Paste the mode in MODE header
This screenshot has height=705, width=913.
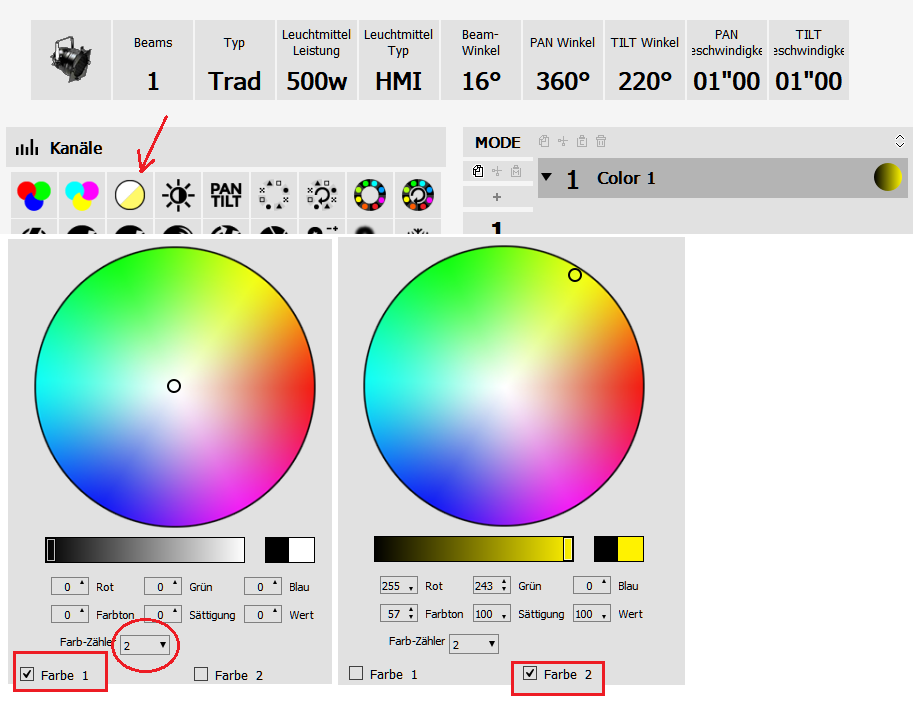(x=582, y=141)
